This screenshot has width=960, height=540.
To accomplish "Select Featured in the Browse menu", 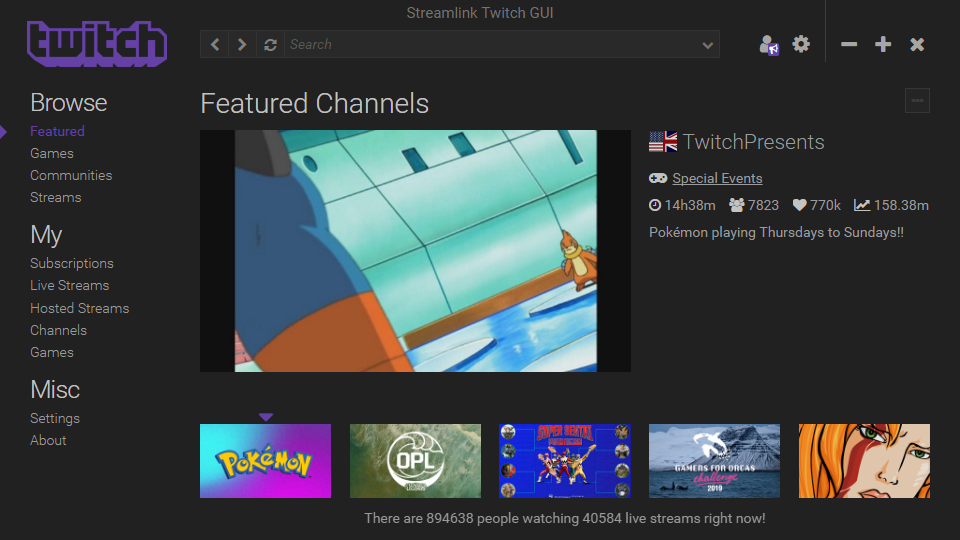I will (58, 131).
